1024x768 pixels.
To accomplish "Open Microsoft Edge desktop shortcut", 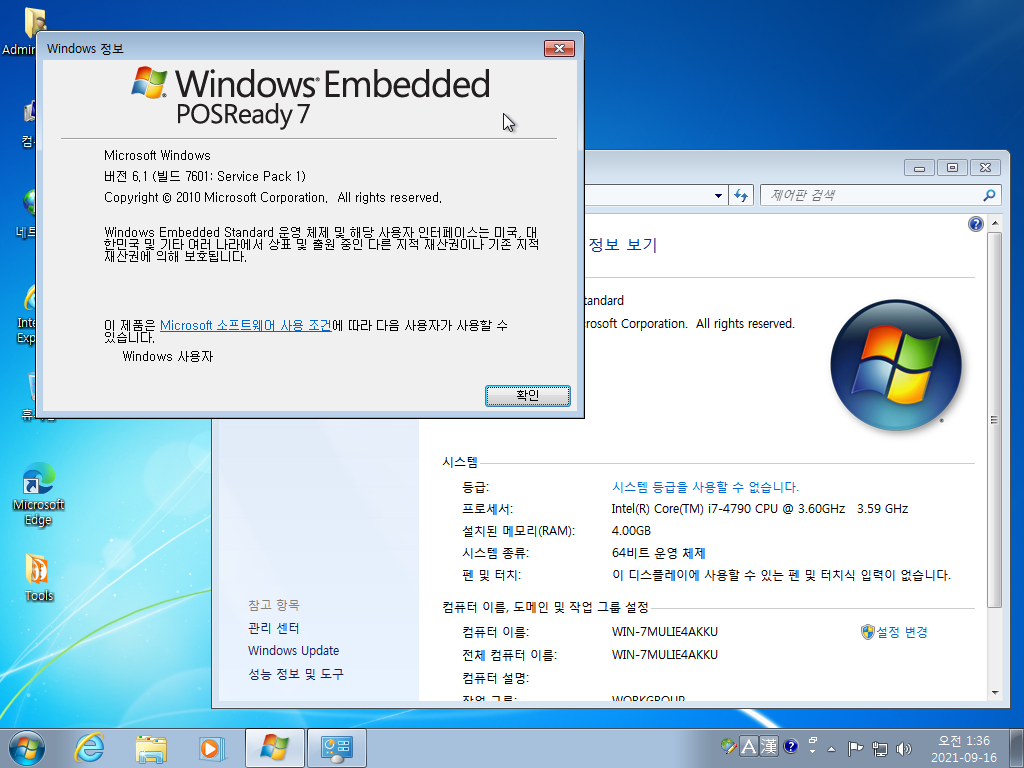I will tap(39, 494).
